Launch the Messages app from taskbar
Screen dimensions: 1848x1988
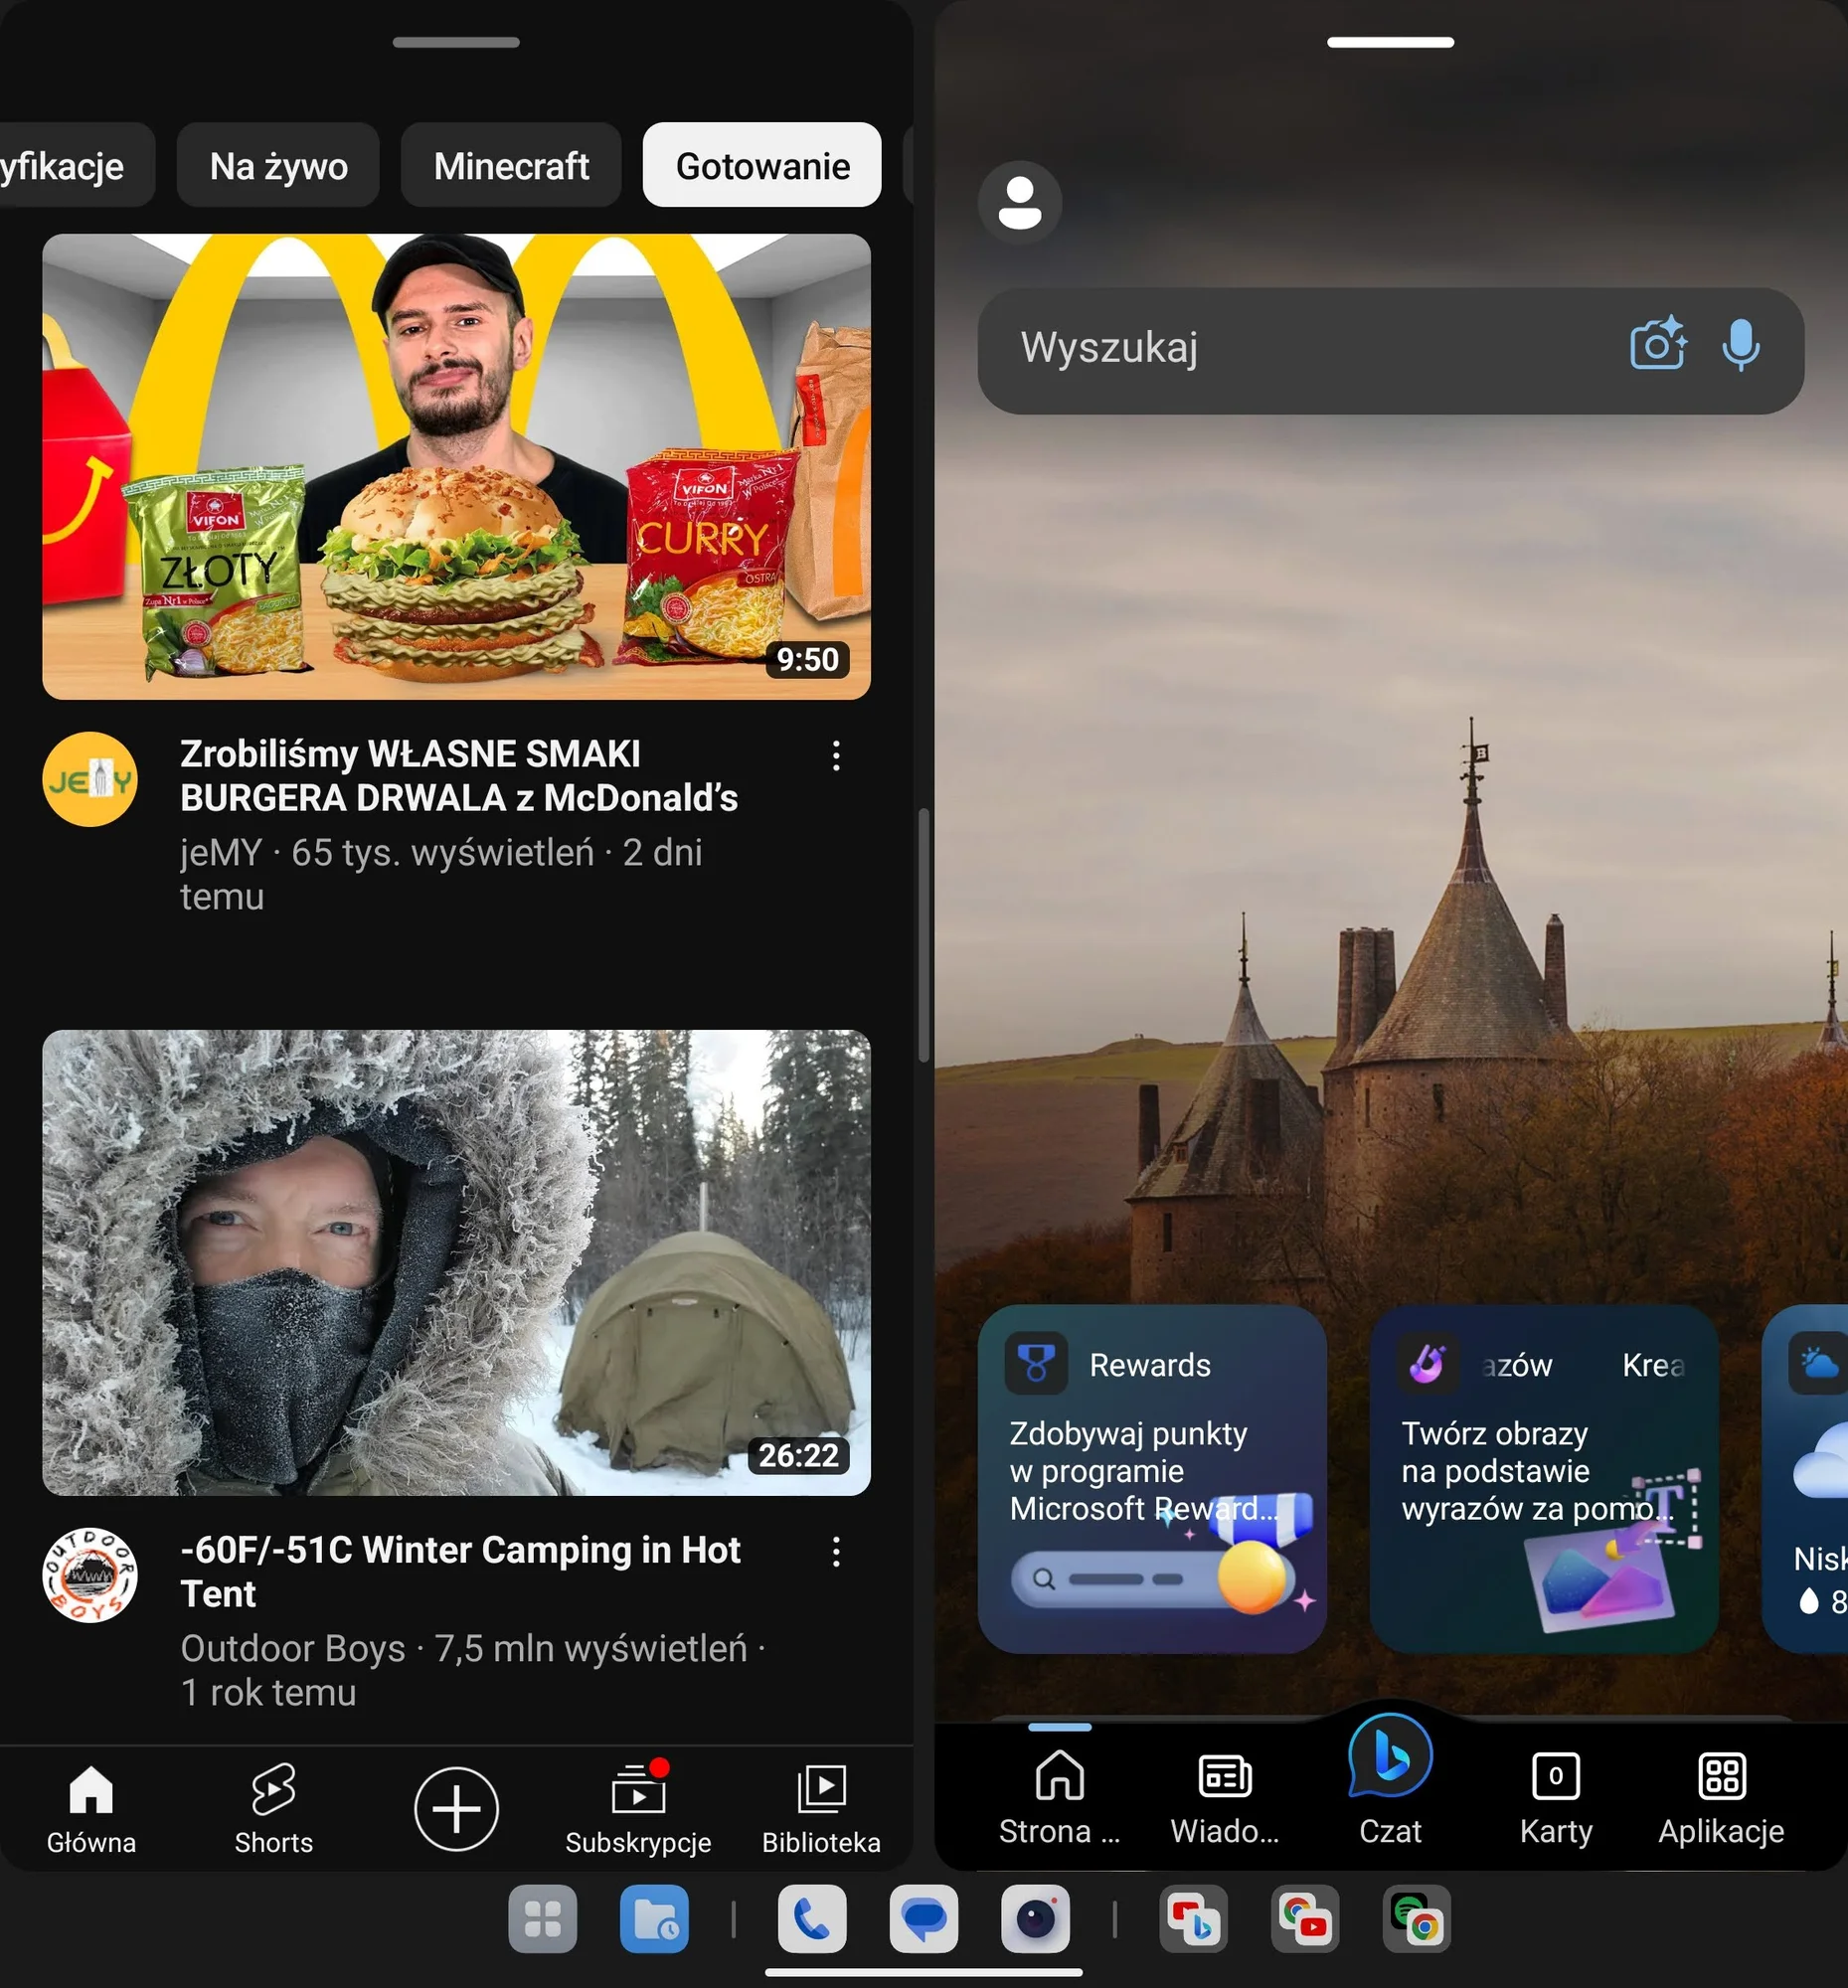[923, 1918]
